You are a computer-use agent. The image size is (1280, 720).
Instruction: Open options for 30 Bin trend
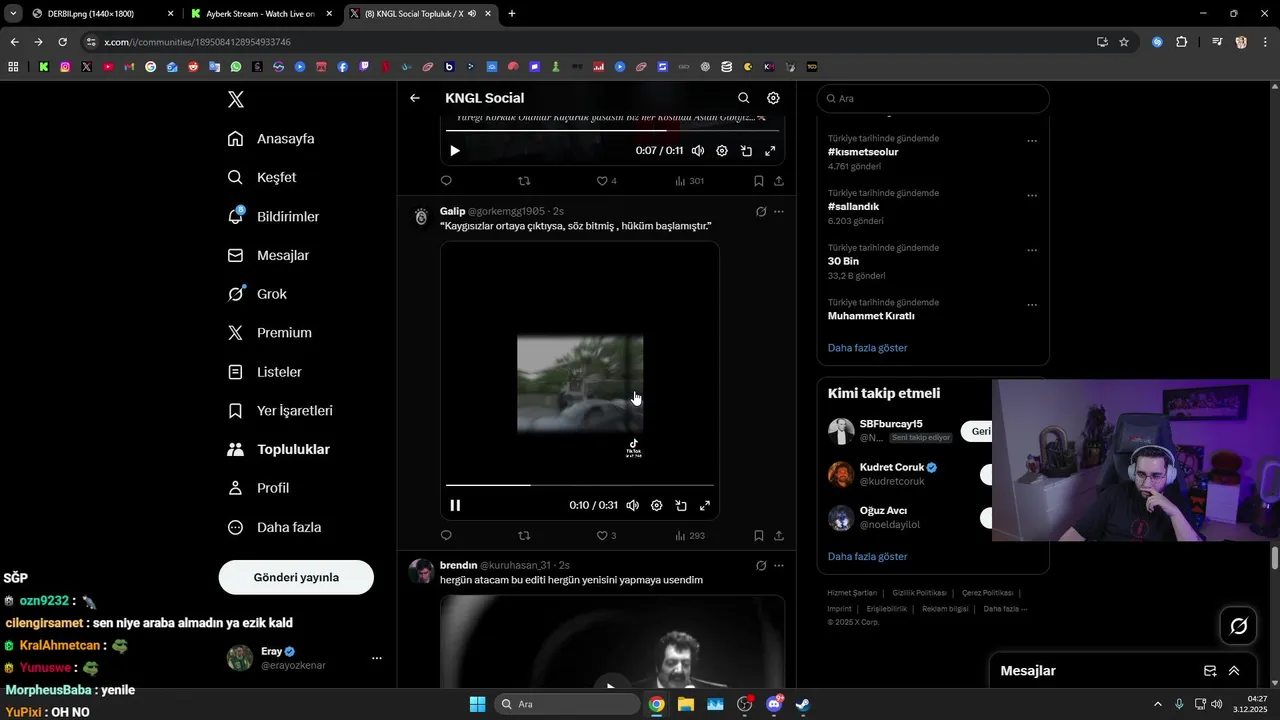(1032, 250)
